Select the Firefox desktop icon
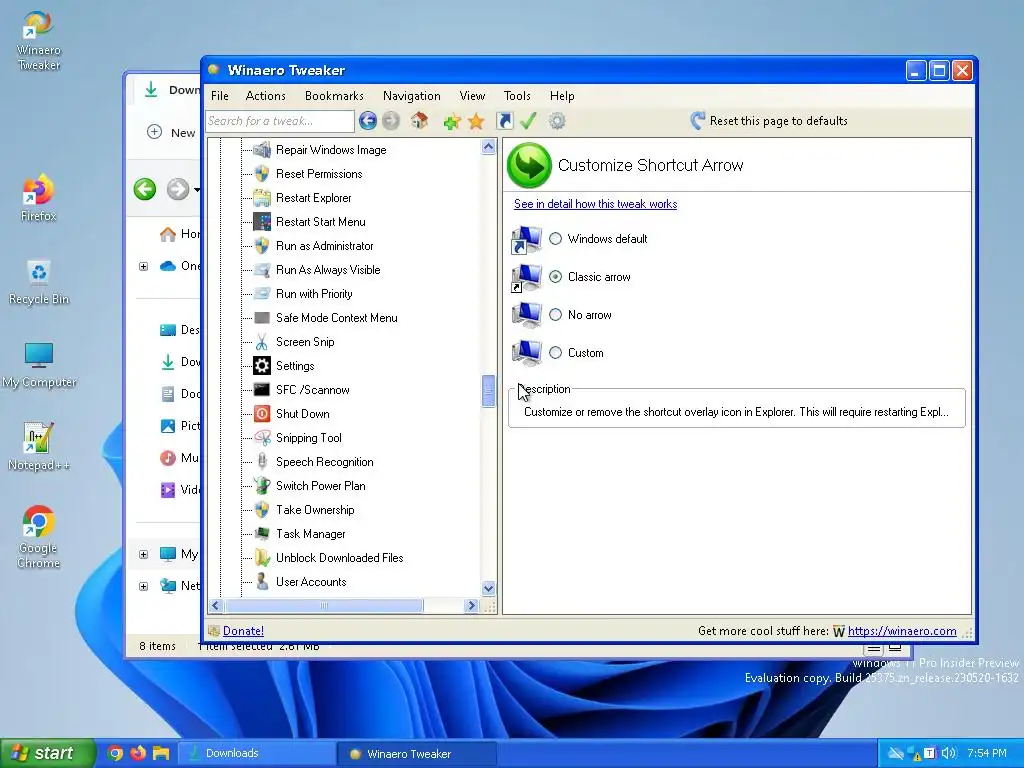Screen dimensions: 1024x768 (x=39, y=197)
